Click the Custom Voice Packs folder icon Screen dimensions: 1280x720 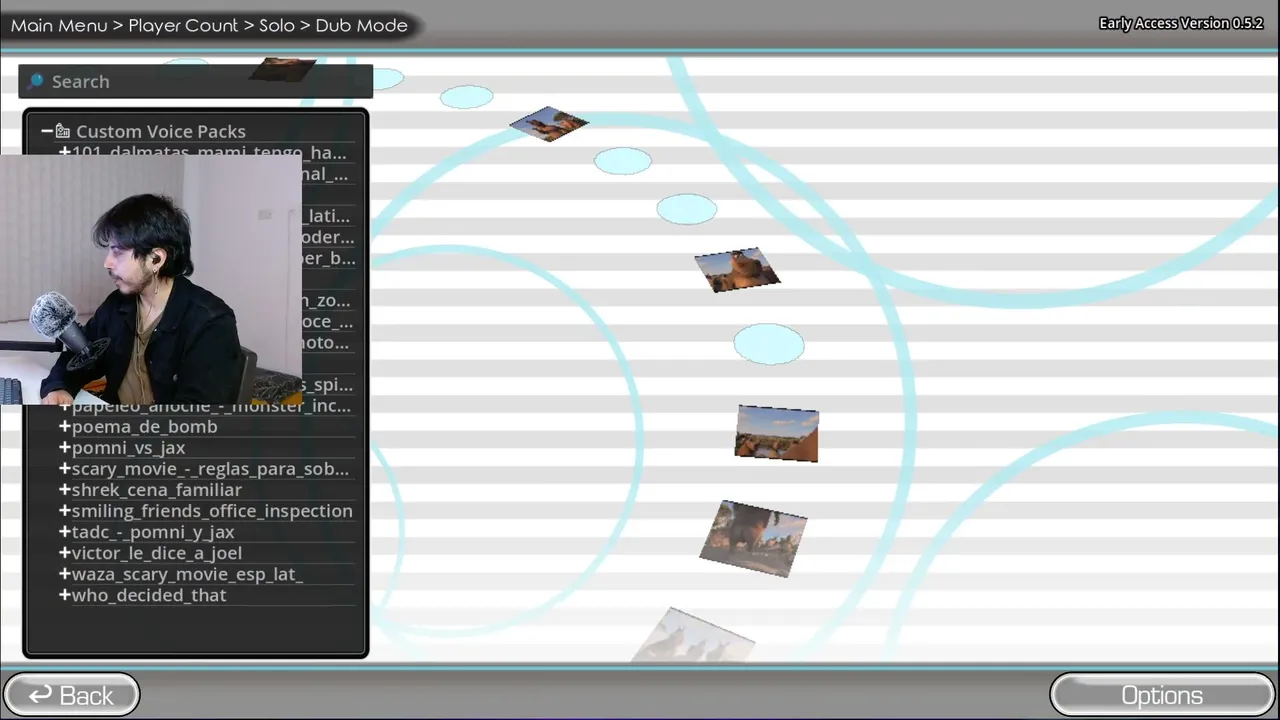(63, 131)
